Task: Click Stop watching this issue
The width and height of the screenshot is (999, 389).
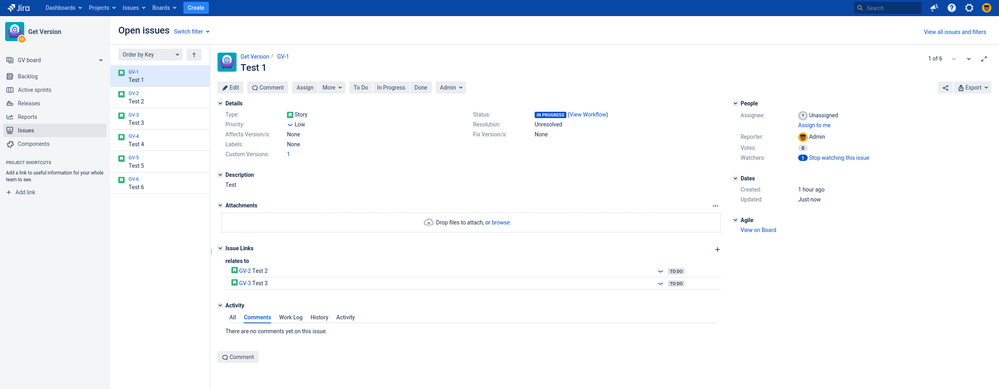Action: click(839, 158)
